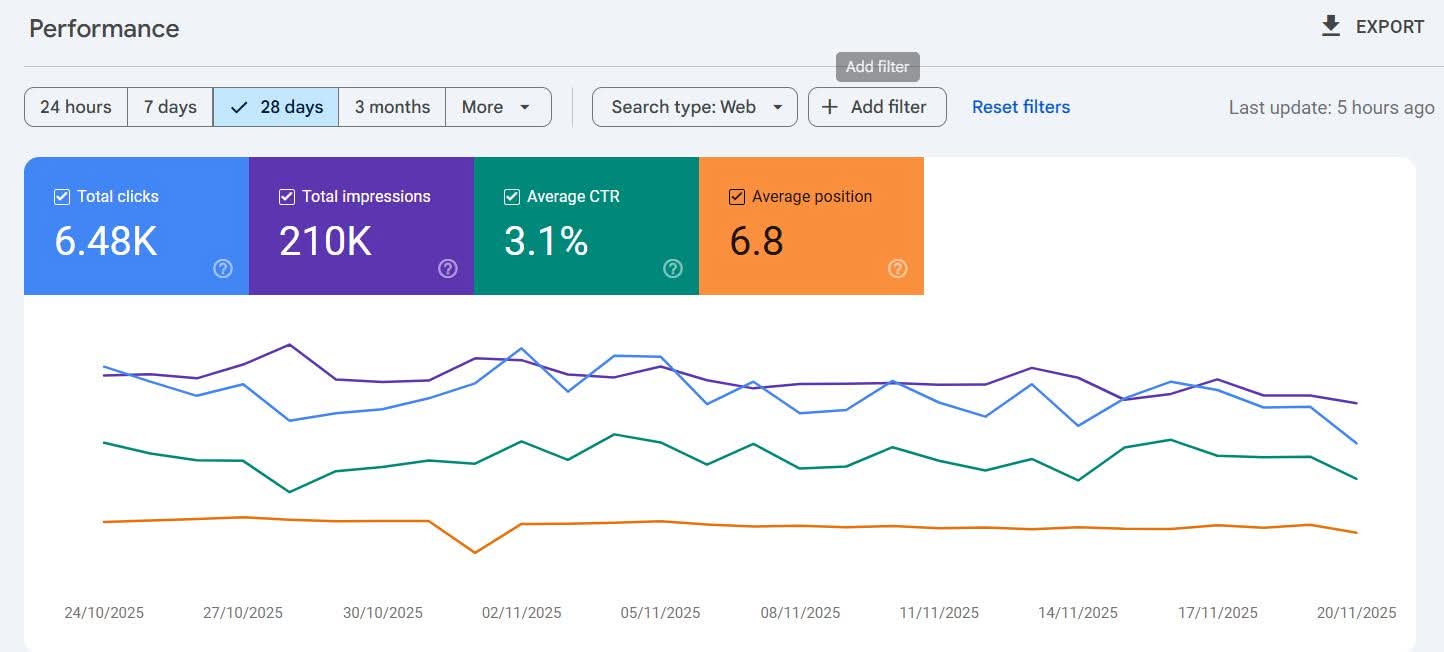Click the Performance page heading
This screenshot has width=1444, height=652.
click(104, 29)
